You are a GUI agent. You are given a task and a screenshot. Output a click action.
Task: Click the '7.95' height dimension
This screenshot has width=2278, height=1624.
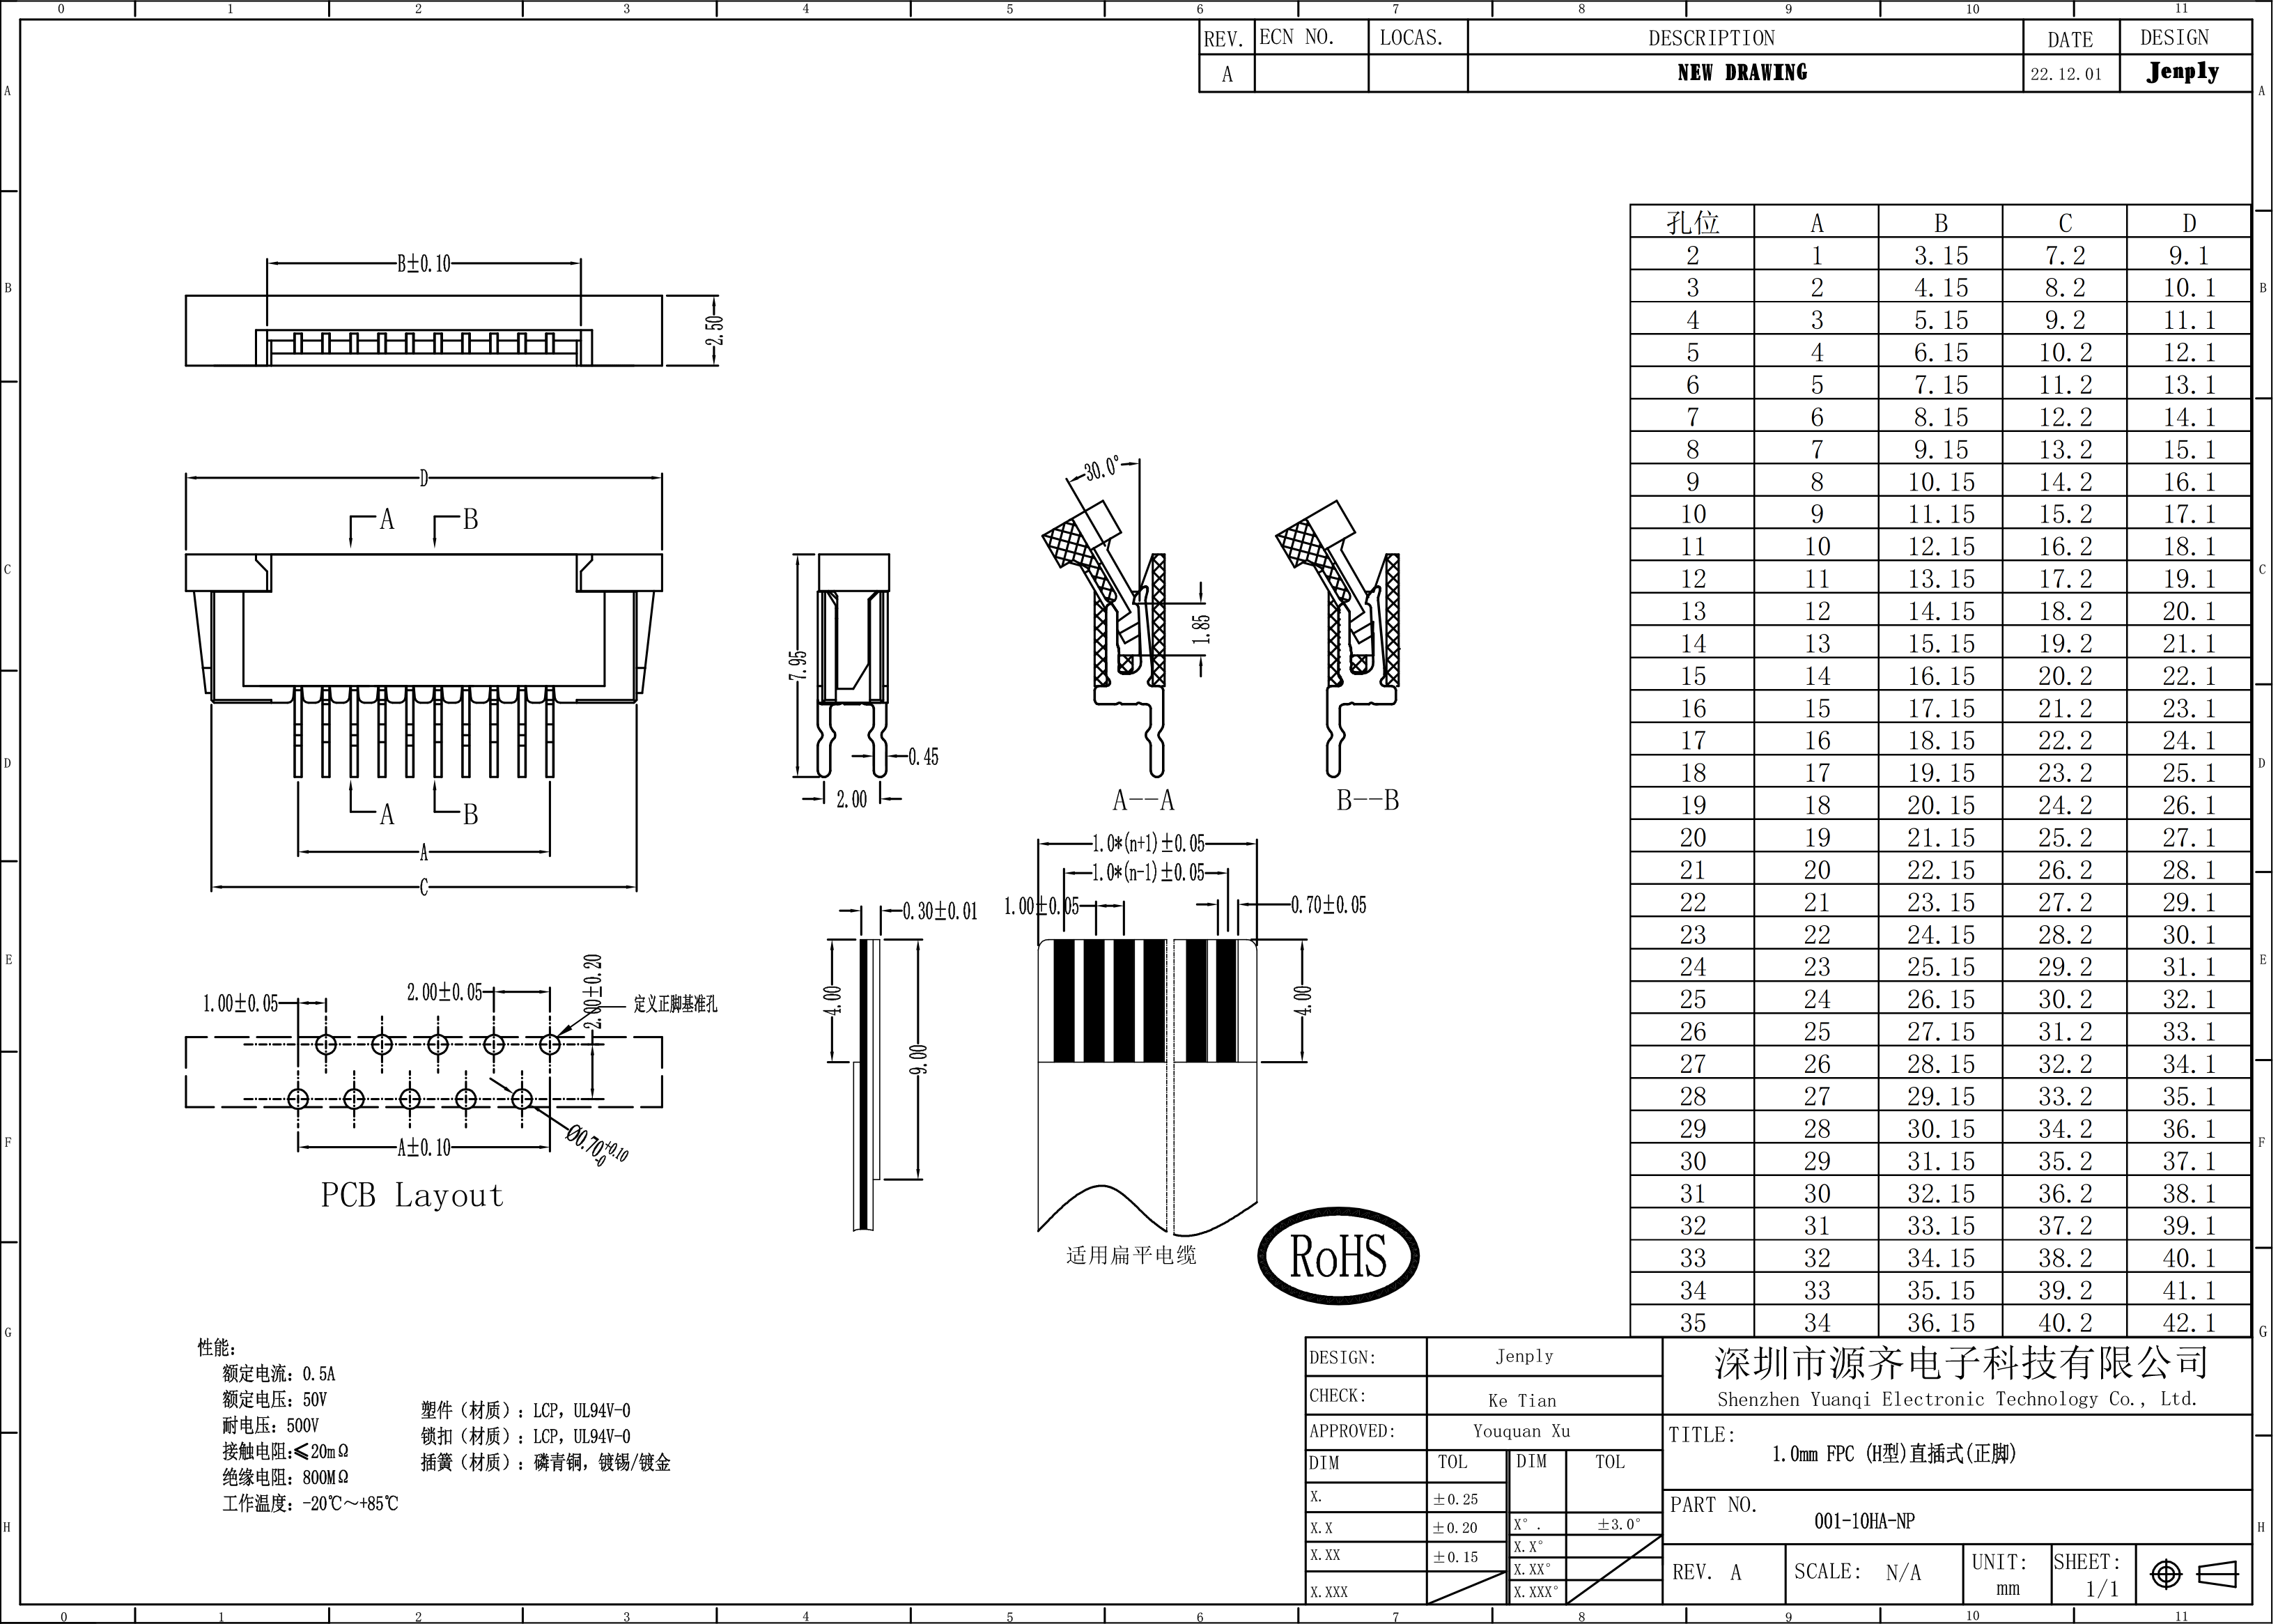(x=797, y=666)
